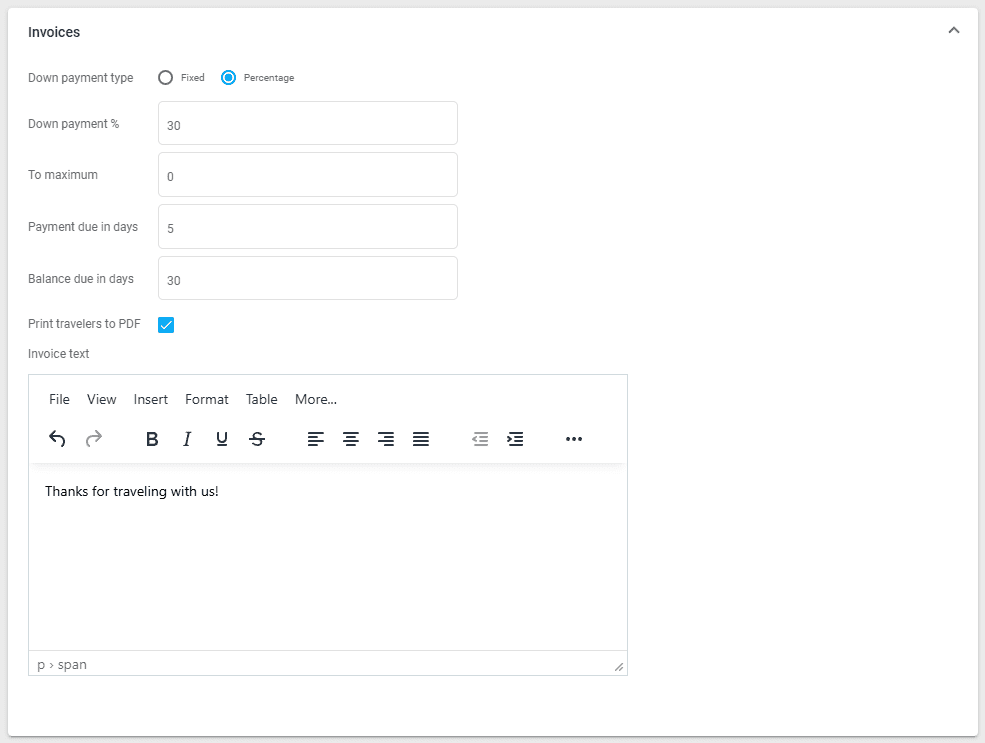The width and height of the screenshot is (985, 743).
Task: Apply italic formatting
Action: click(187, 439)
